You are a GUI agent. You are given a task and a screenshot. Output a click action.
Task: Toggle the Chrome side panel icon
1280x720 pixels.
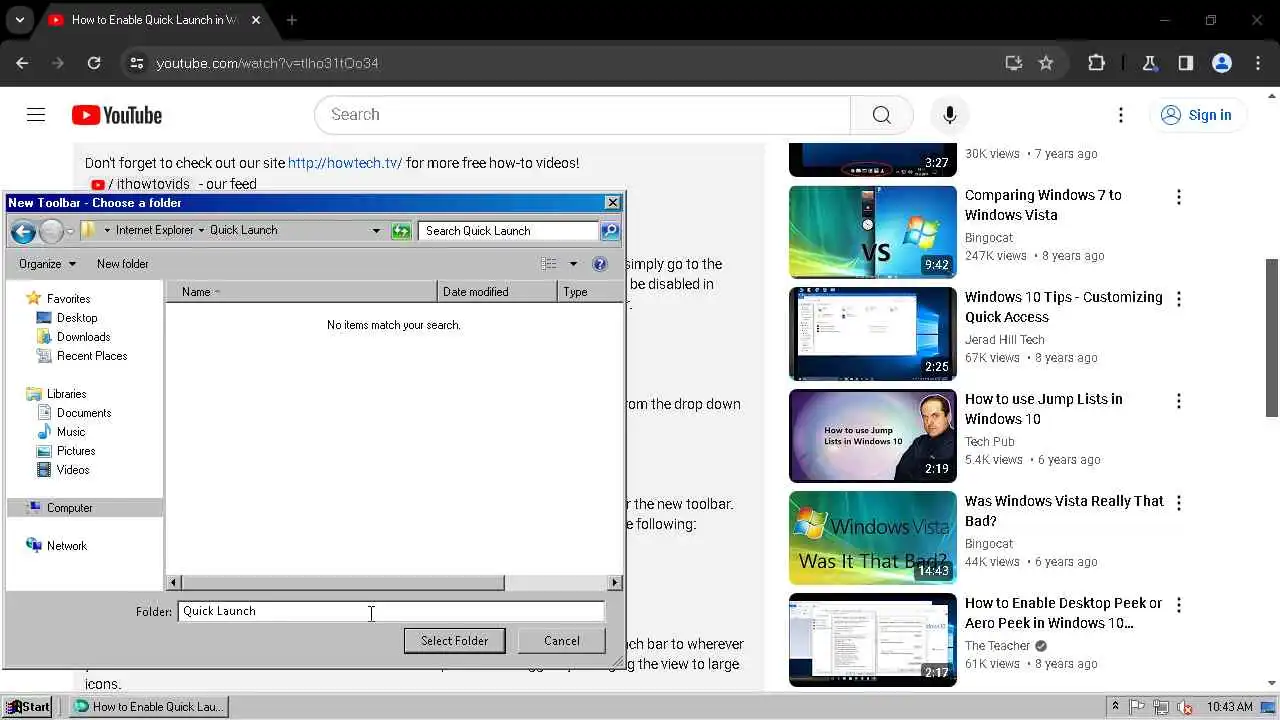tap(1186, 63)
